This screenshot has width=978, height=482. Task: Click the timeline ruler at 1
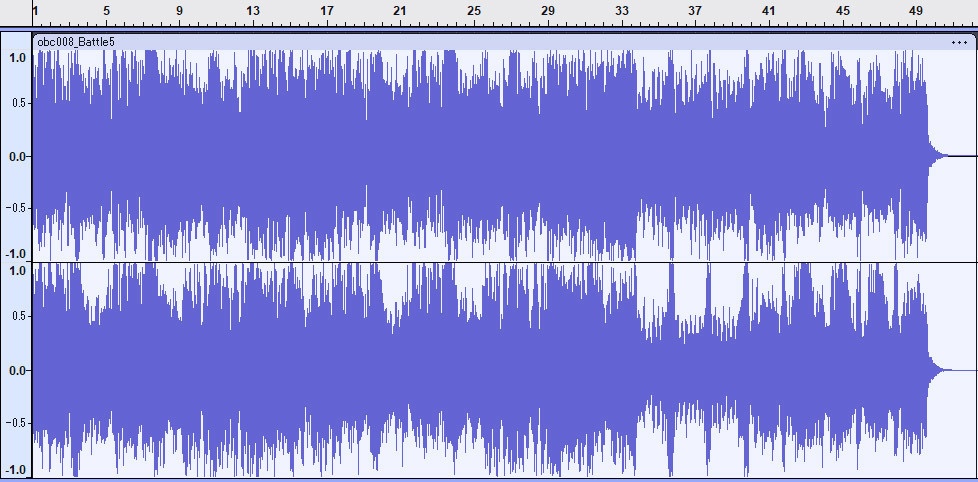click(x=35, y=11)
